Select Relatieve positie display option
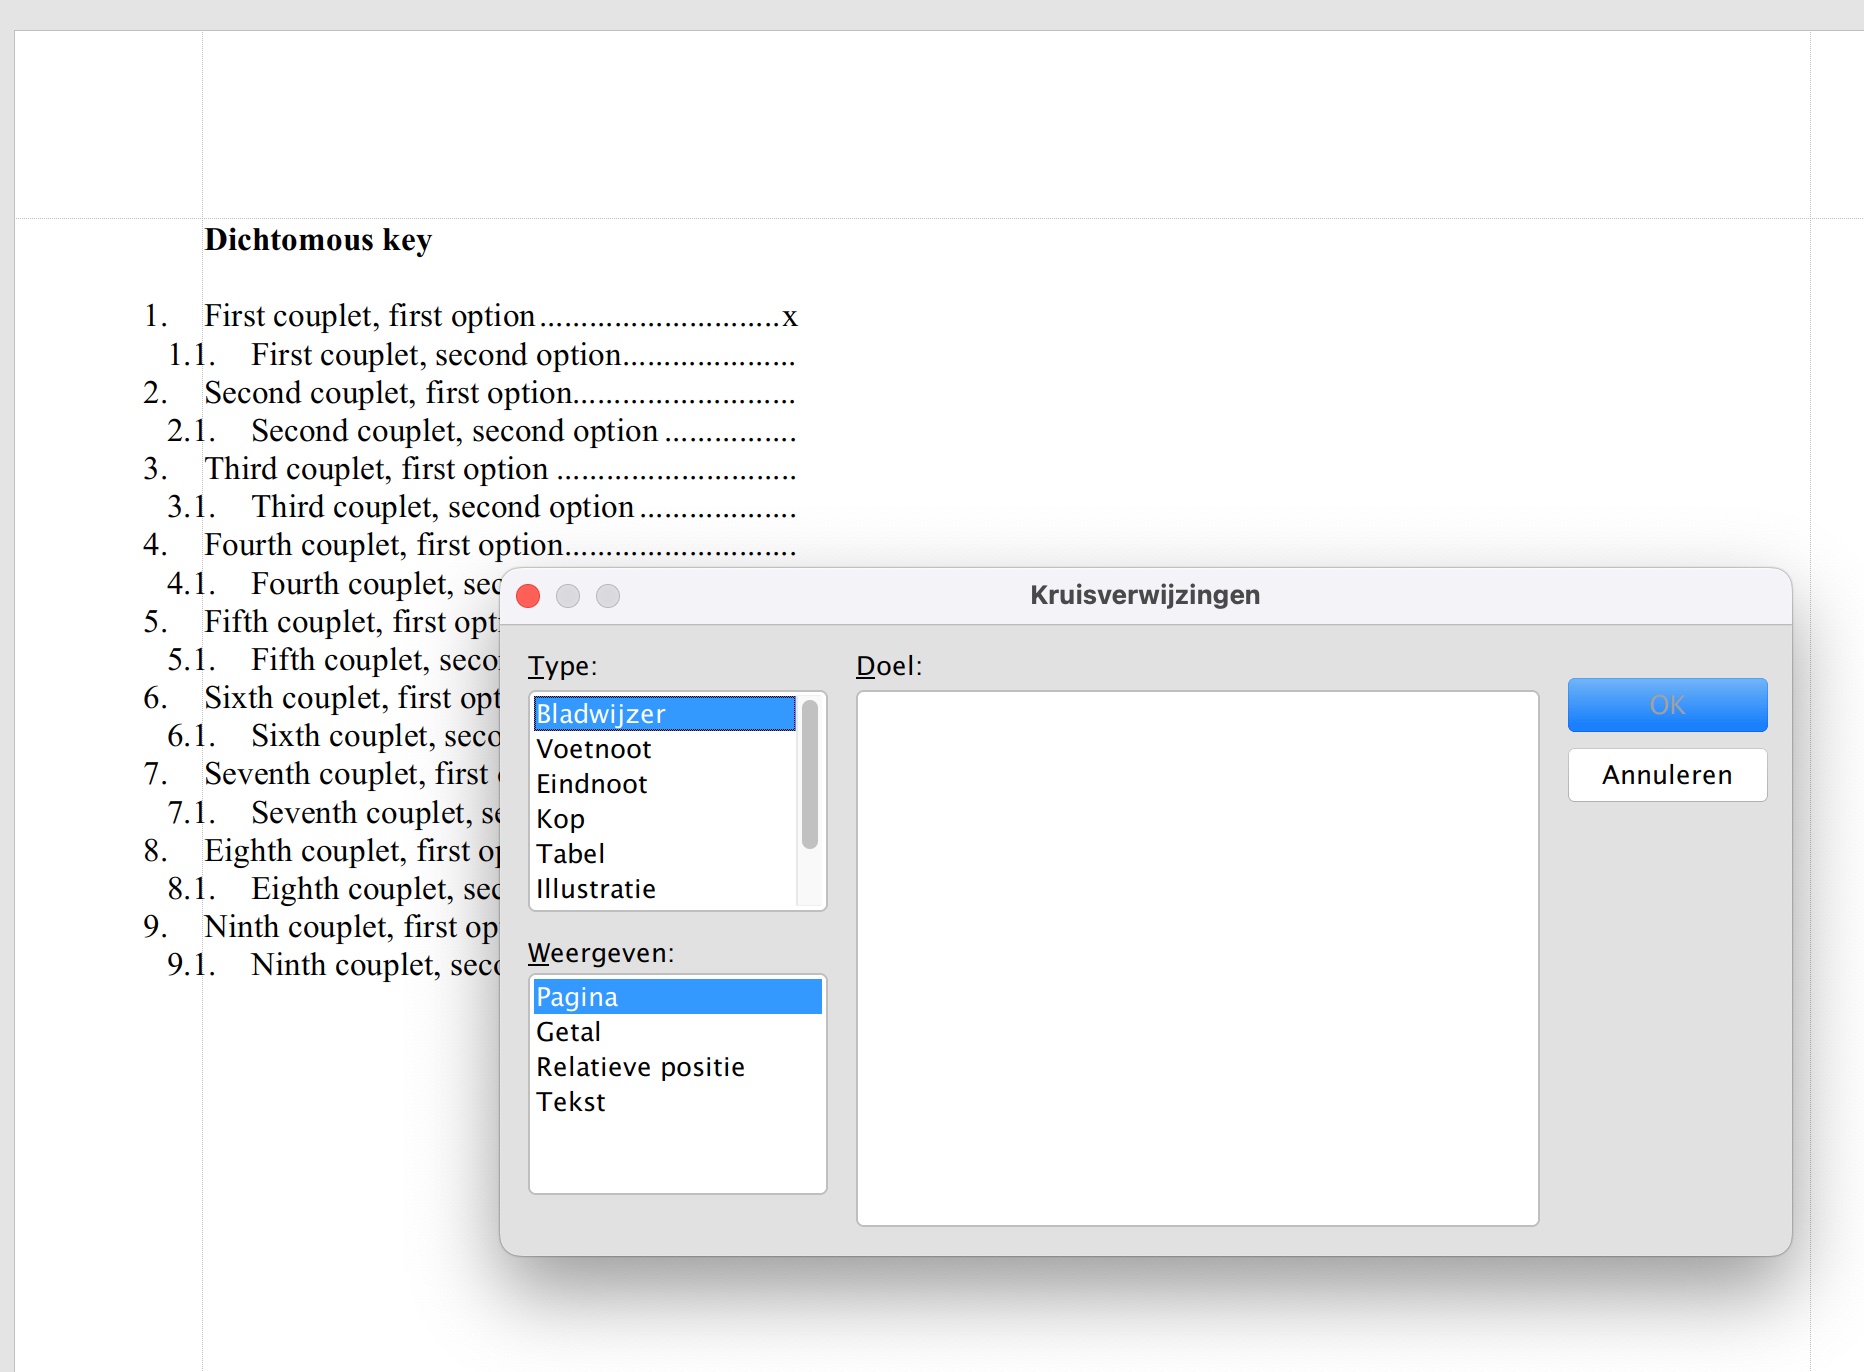 point(640,1067)
